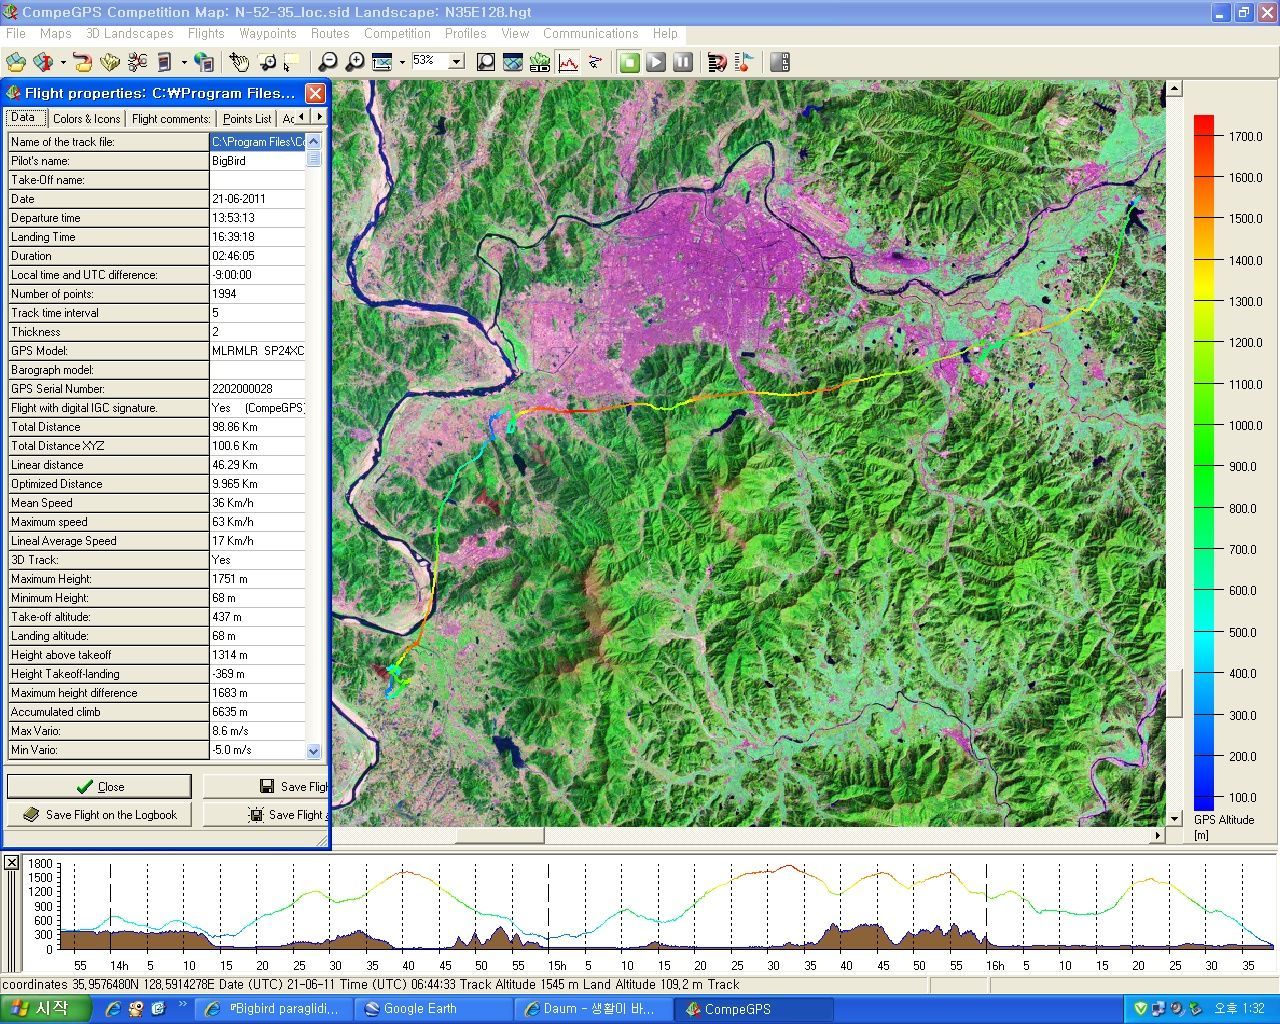Open the Routes menu

[330, 33]
